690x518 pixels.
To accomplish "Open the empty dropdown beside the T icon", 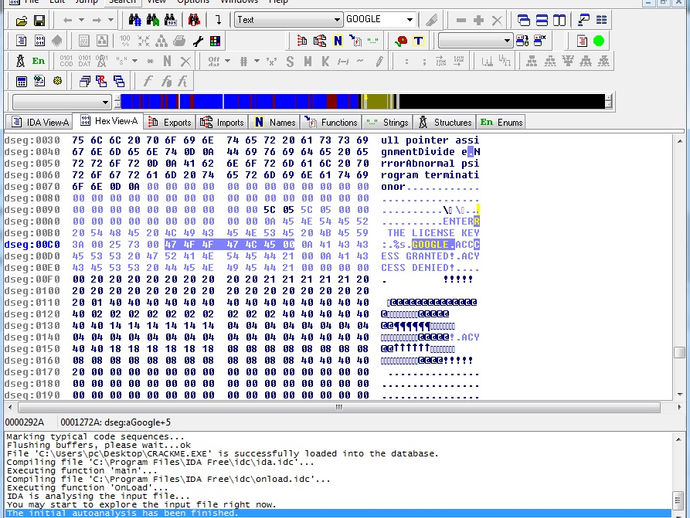I will click(x=476, y=41).
